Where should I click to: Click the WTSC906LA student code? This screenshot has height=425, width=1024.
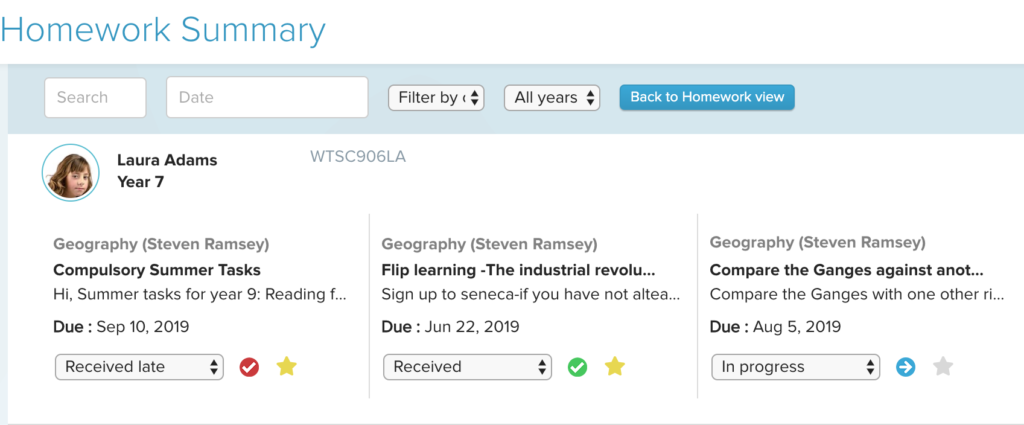tap(358, 157)
